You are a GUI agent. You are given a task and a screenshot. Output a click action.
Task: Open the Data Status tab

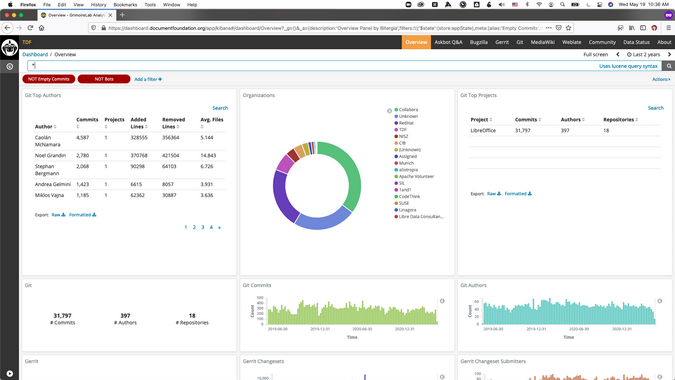click(x=636, y=42)
